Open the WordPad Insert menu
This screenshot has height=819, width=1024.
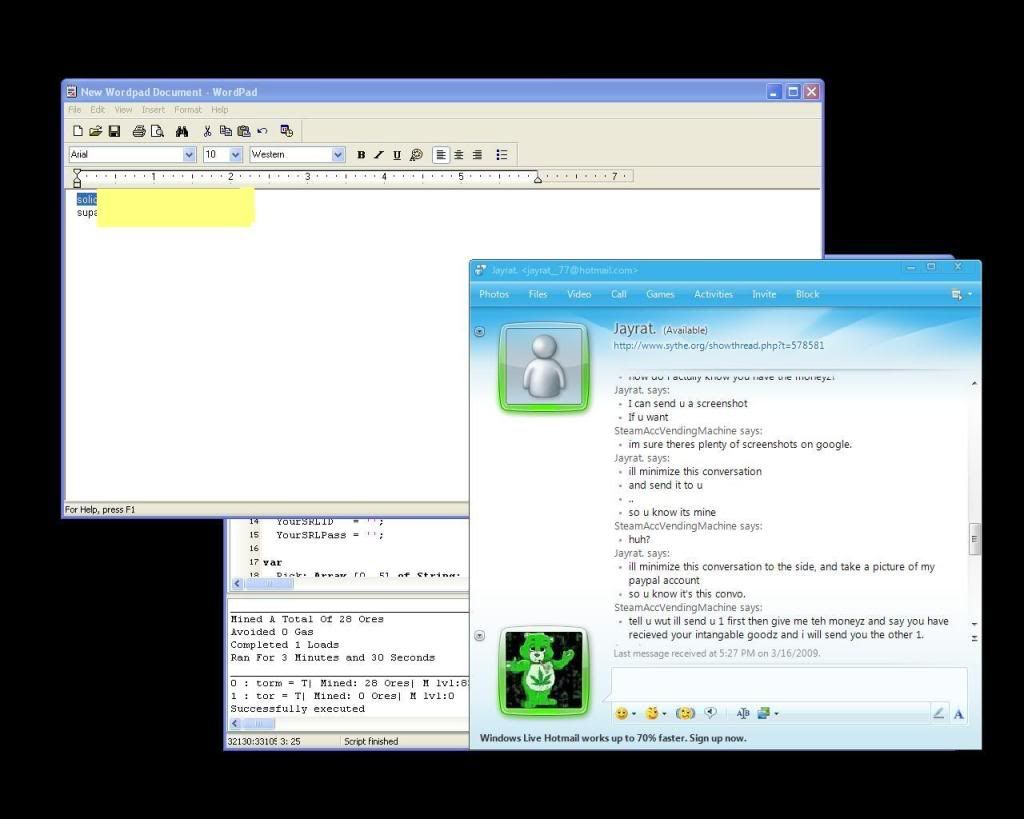pos(153,110)
